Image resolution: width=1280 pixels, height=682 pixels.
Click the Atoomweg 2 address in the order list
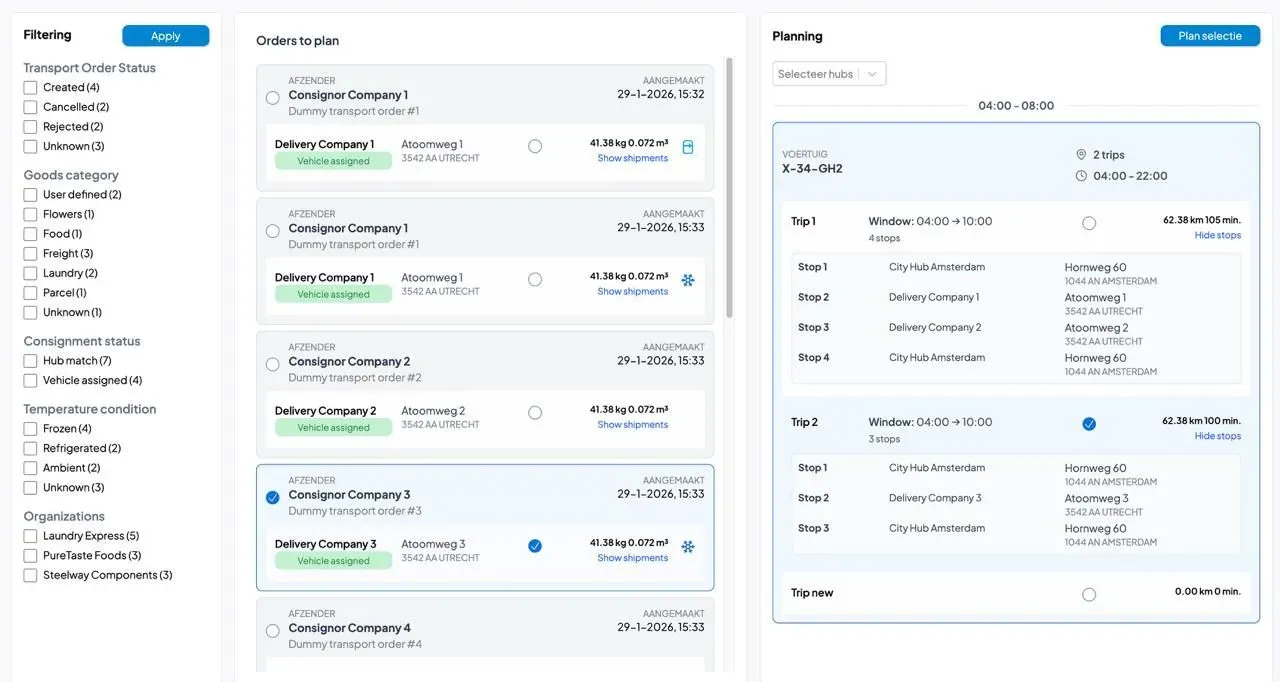coord(433,411)
